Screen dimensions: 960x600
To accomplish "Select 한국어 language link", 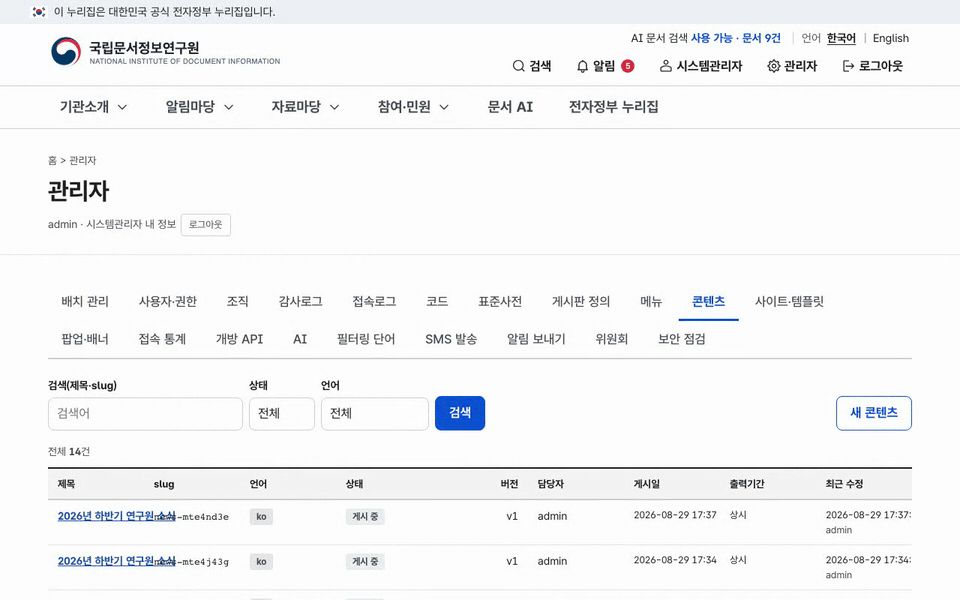I will [x=841, y=39].
